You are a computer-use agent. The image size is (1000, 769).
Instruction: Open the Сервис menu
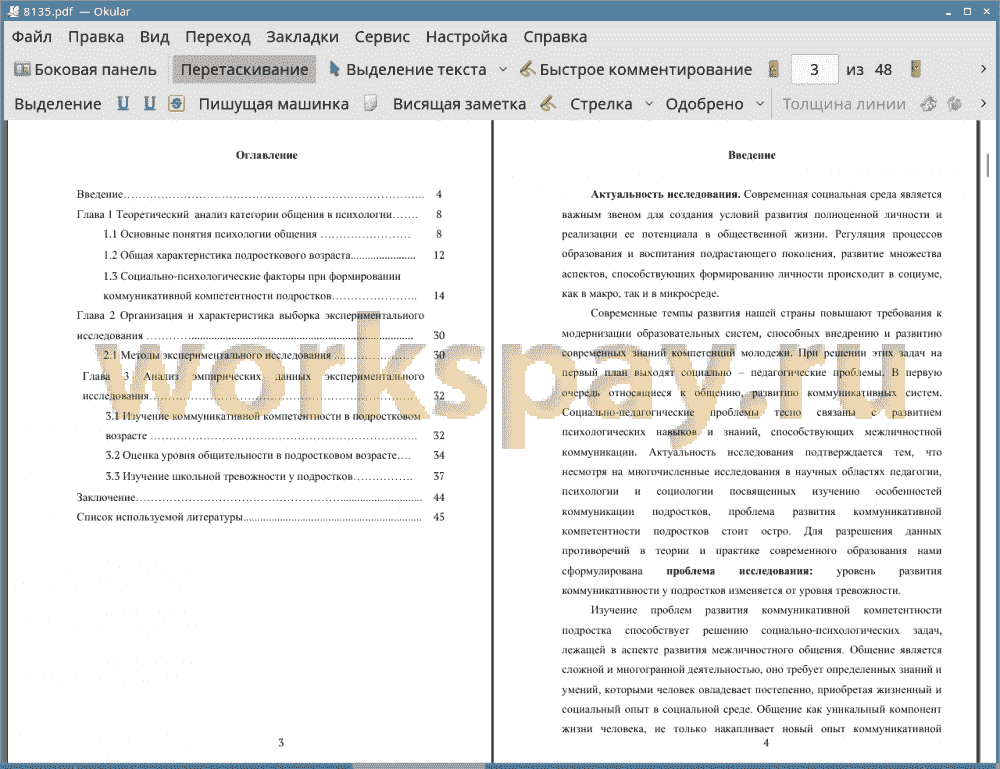[382, 37]
